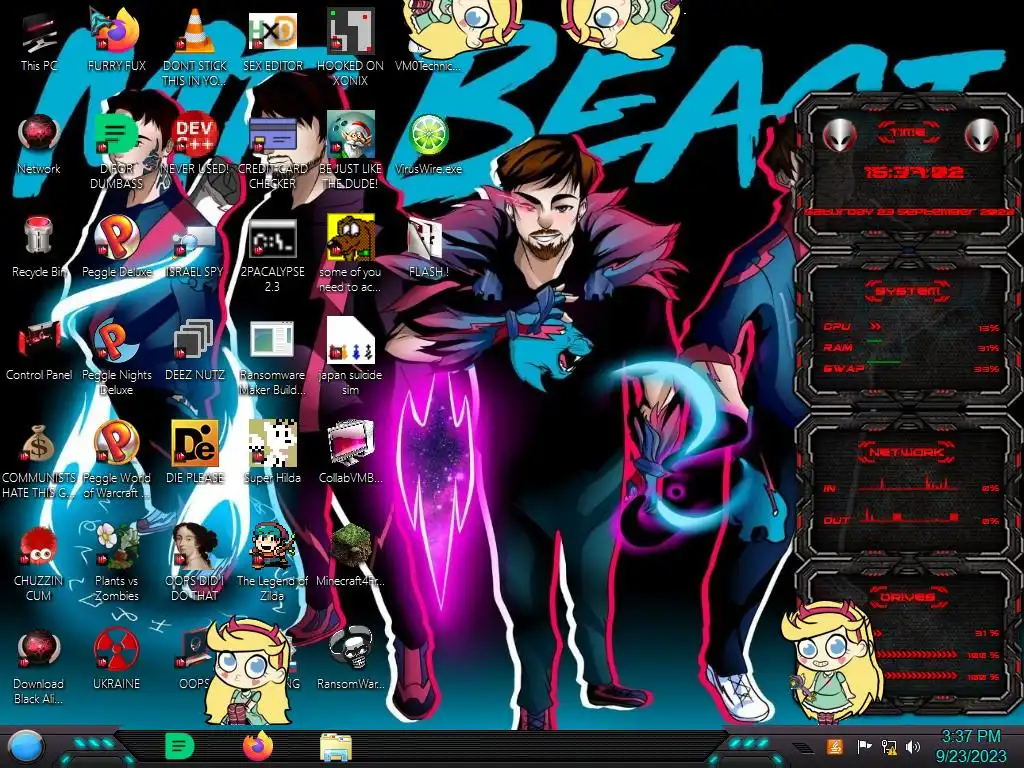Viewport: 1024px width, 768px height.
Task: Open the Minecraft4Fr... grass block icon
Action: coord(350,556)
